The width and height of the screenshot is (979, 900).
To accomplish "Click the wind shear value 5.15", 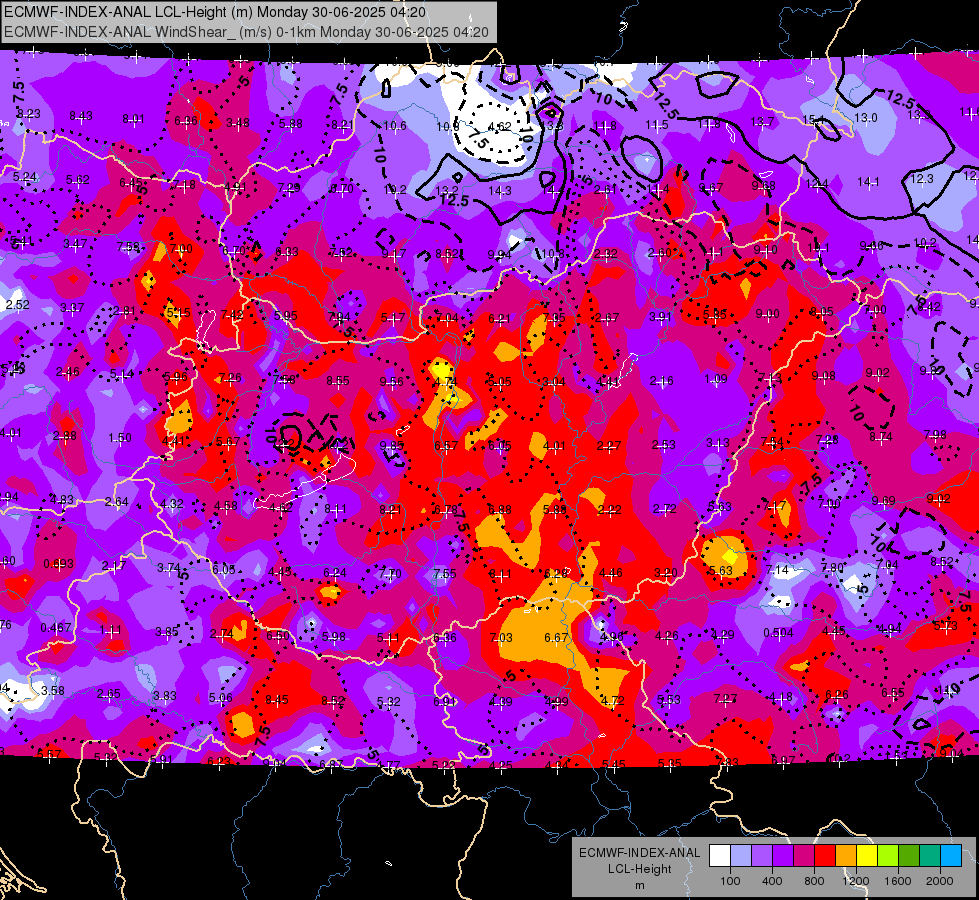I will [179, 312].
